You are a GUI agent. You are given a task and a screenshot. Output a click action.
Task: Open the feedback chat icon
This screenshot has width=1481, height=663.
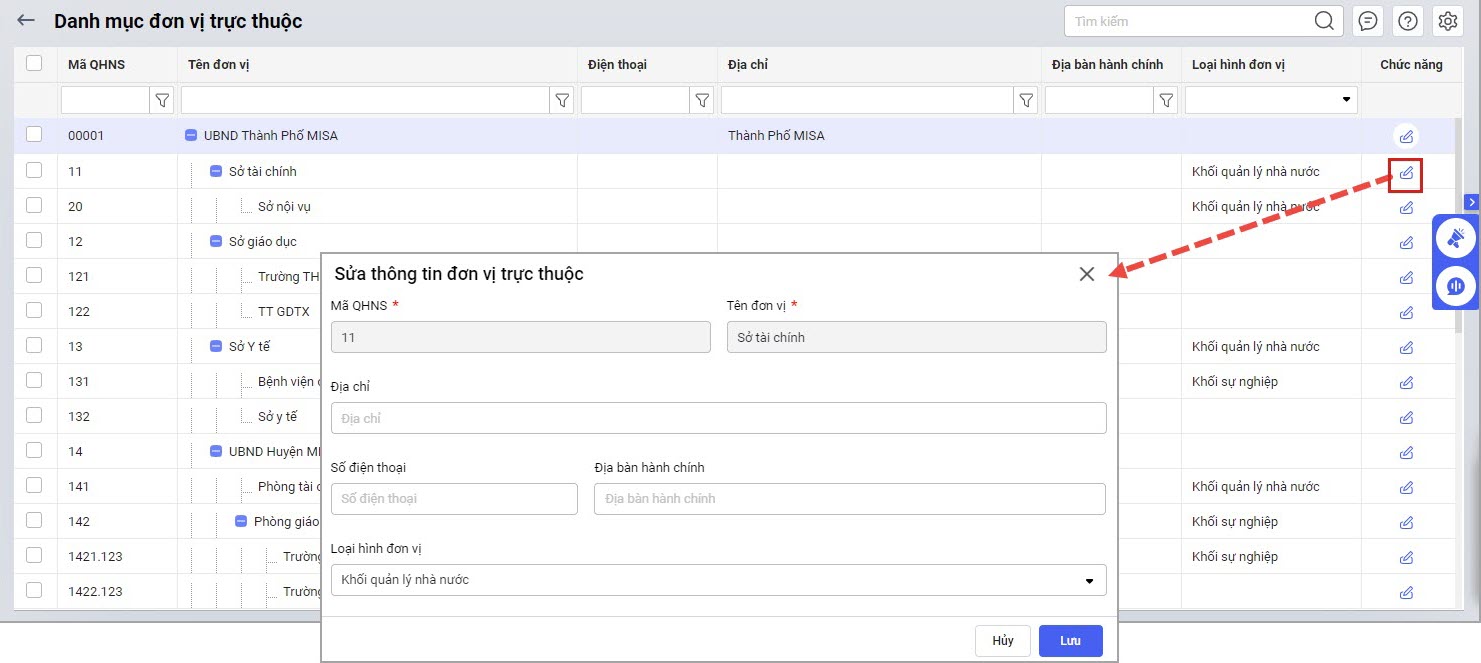click(1368, 21)
